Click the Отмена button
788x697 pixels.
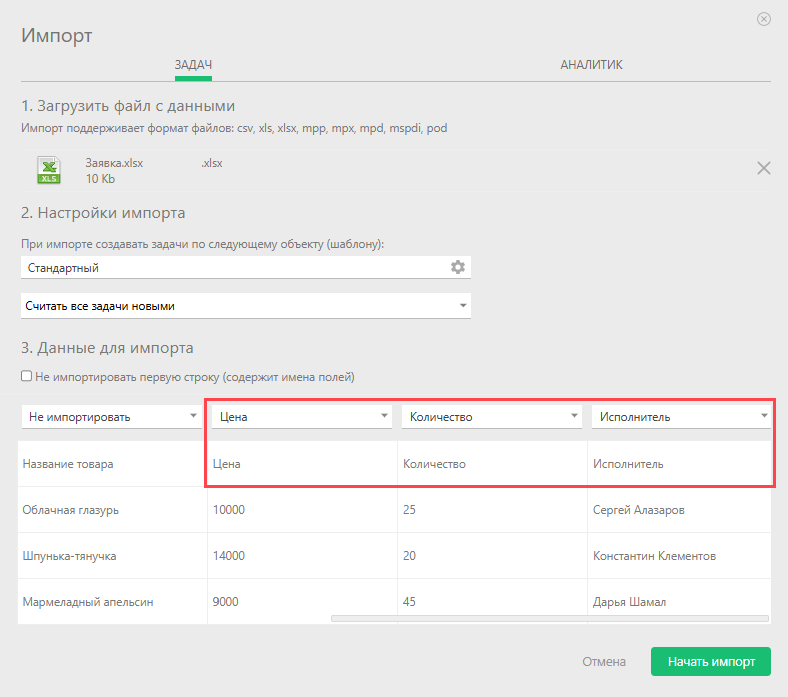pyautogui.click(x=604, y=661)
